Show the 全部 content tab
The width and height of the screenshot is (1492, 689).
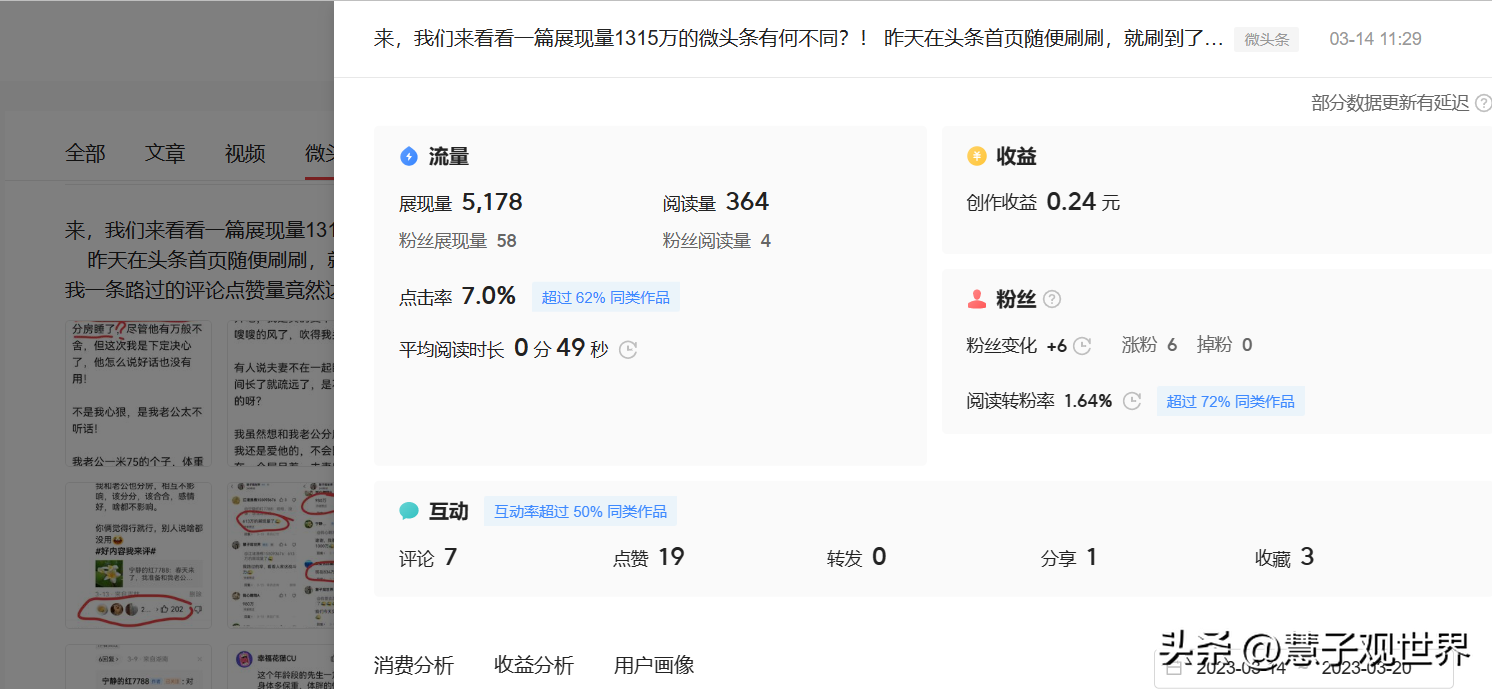coord(85,153)
